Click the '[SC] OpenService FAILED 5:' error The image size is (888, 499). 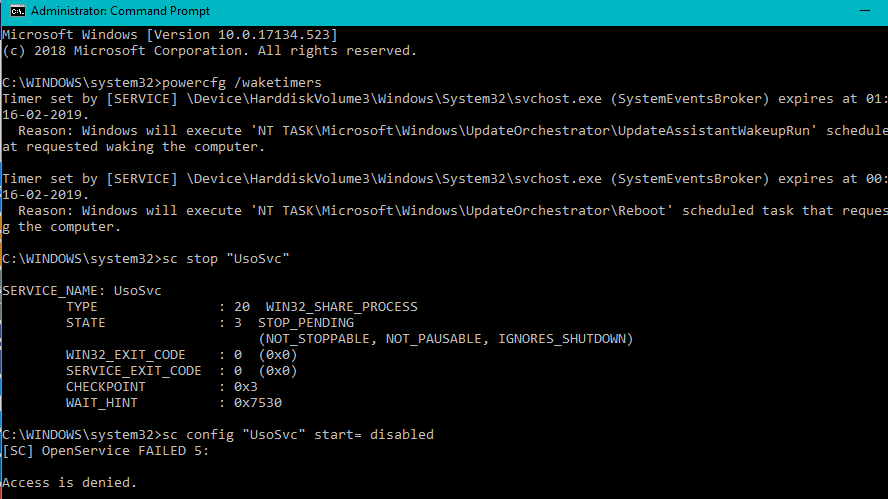pos(105,451)
